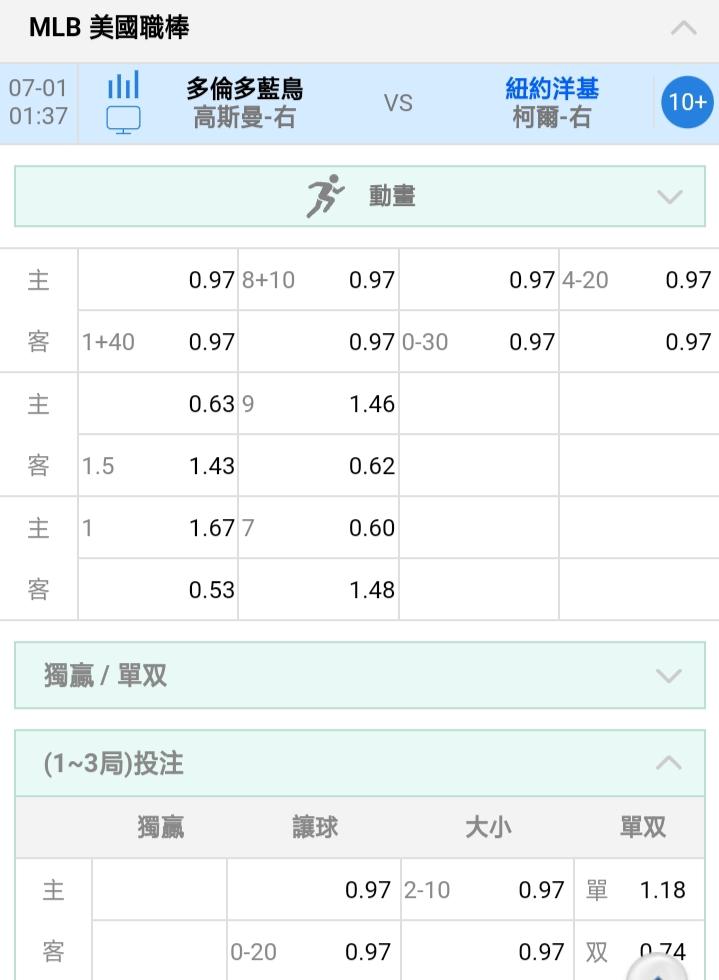Tap pitcher name 高斯曼-右
The height and width of the screenshot is (980, 719).
pyautogui.click(x=244, y=117)
